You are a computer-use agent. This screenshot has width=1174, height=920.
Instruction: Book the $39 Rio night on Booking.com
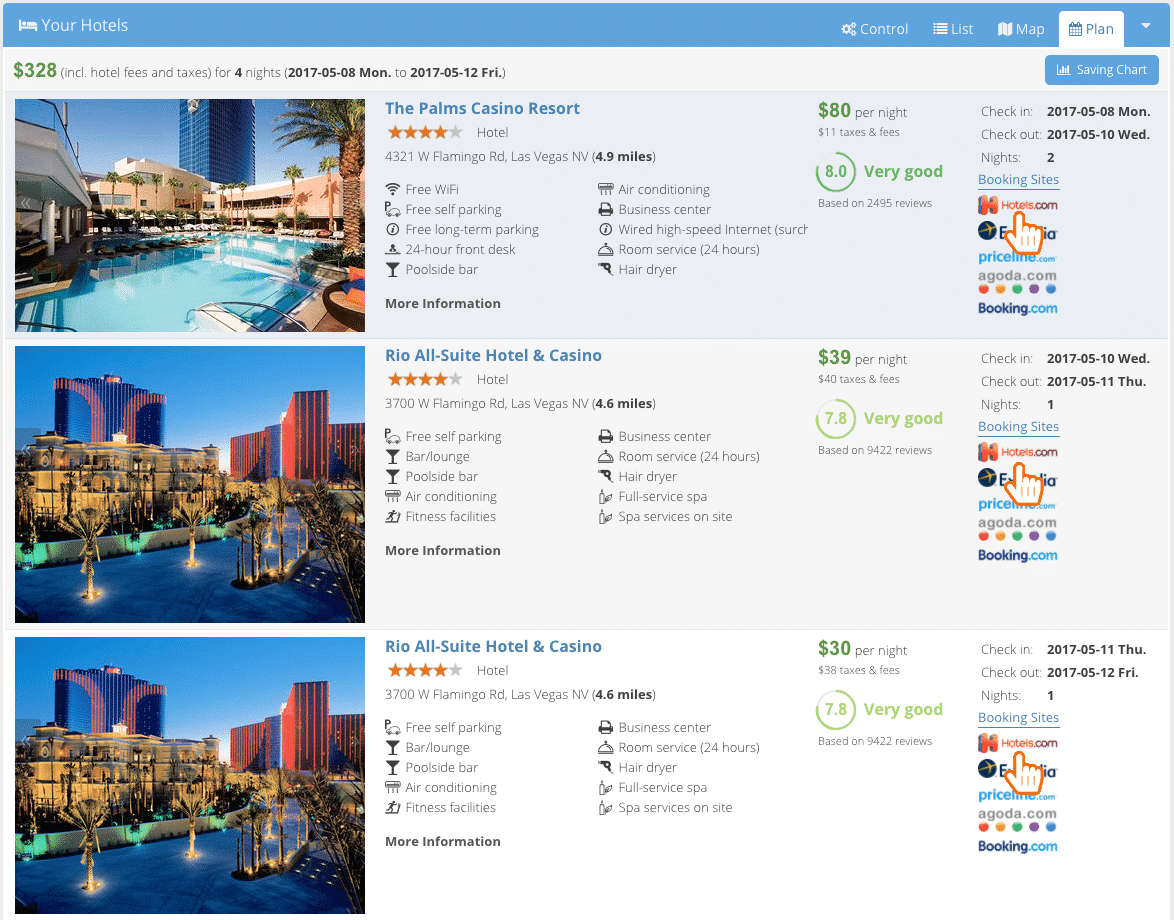pyautogui.click(x=1018, y=555)
